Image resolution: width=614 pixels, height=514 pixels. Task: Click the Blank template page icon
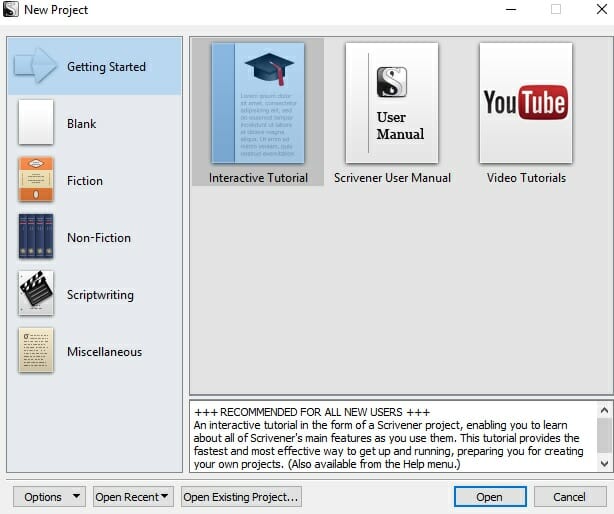coord(36,122)
